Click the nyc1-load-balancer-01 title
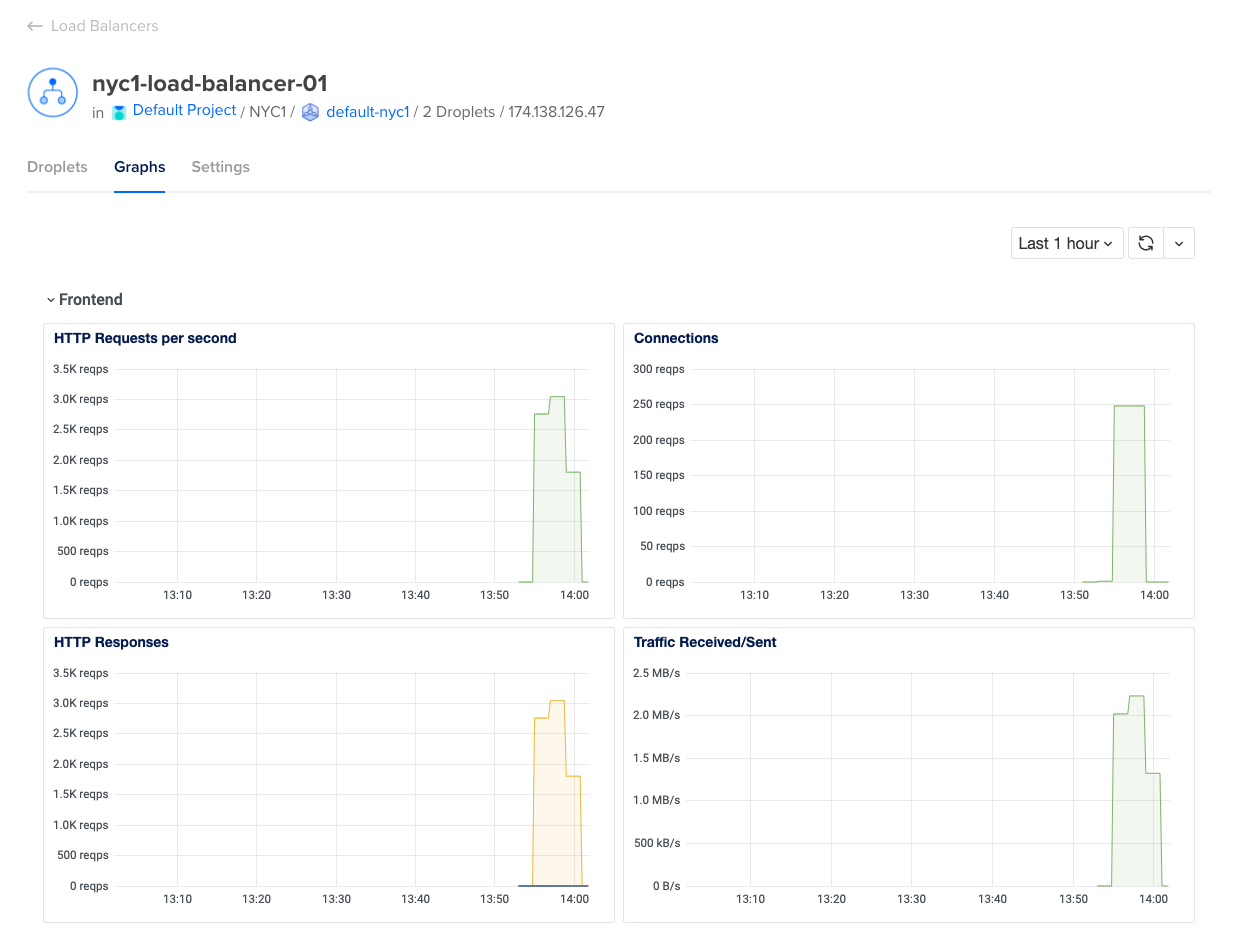The width and height of the screenshot is (1251, 938). [210, 83]
